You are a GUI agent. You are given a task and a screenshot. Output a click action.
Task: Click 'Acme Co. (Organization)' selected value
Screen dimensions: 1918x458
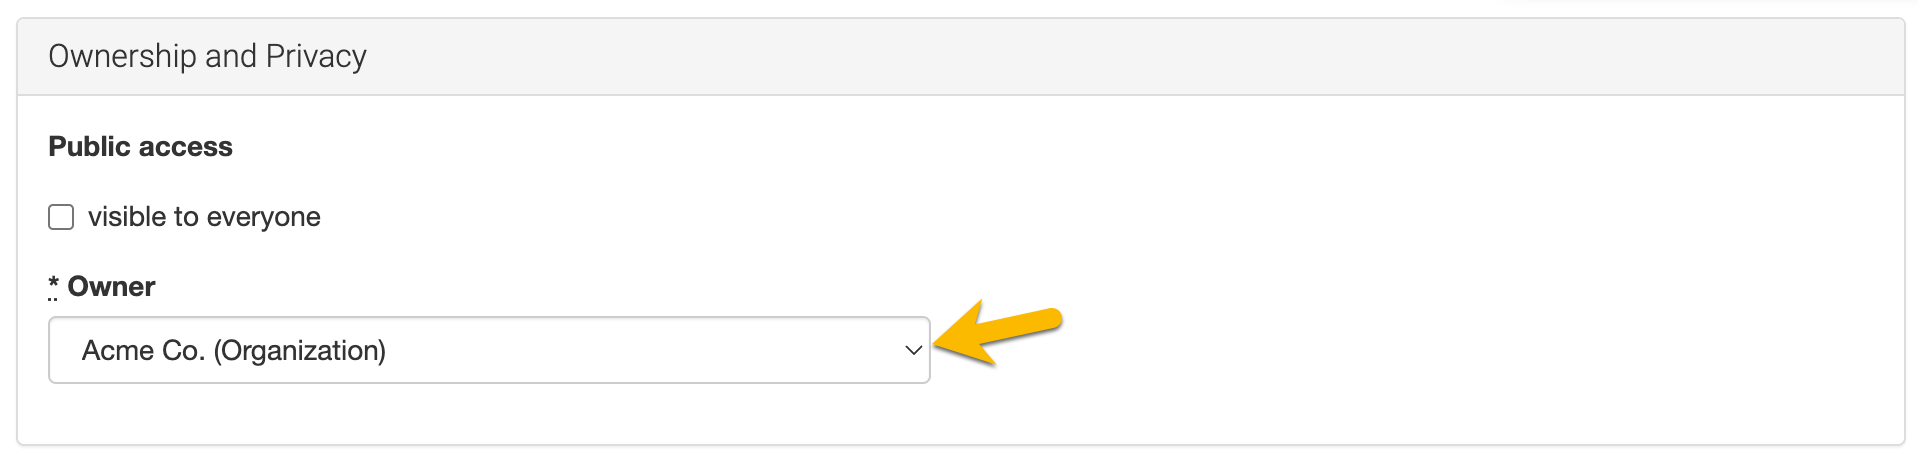[234, 351]
